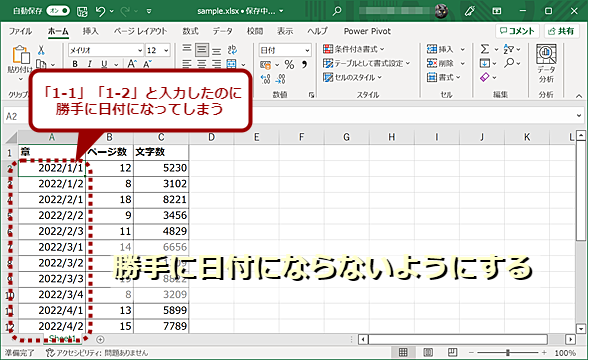Image resolution: width=589 pixels, height=361 pixels.
Task: Toggle italic formatting
Action: click(x=89, y=64)
